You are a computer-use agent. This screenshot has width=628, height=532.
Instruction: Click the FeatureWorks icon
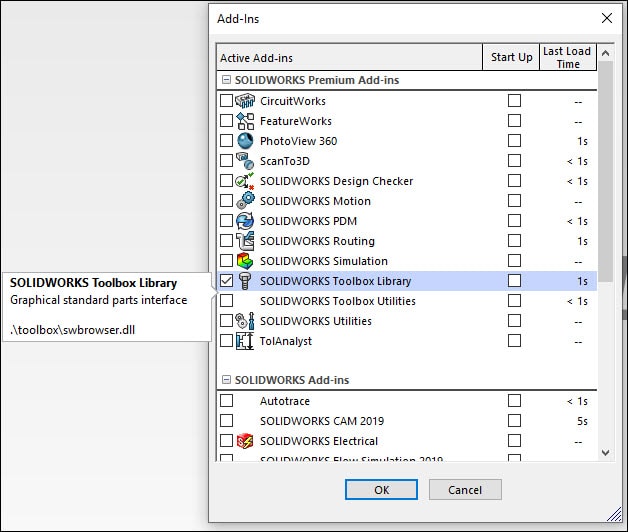point(245,121)
